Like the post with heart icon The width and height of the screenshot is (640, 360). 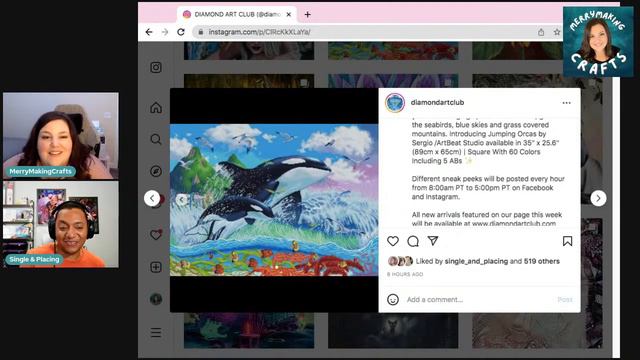click(x=393, y=241)
